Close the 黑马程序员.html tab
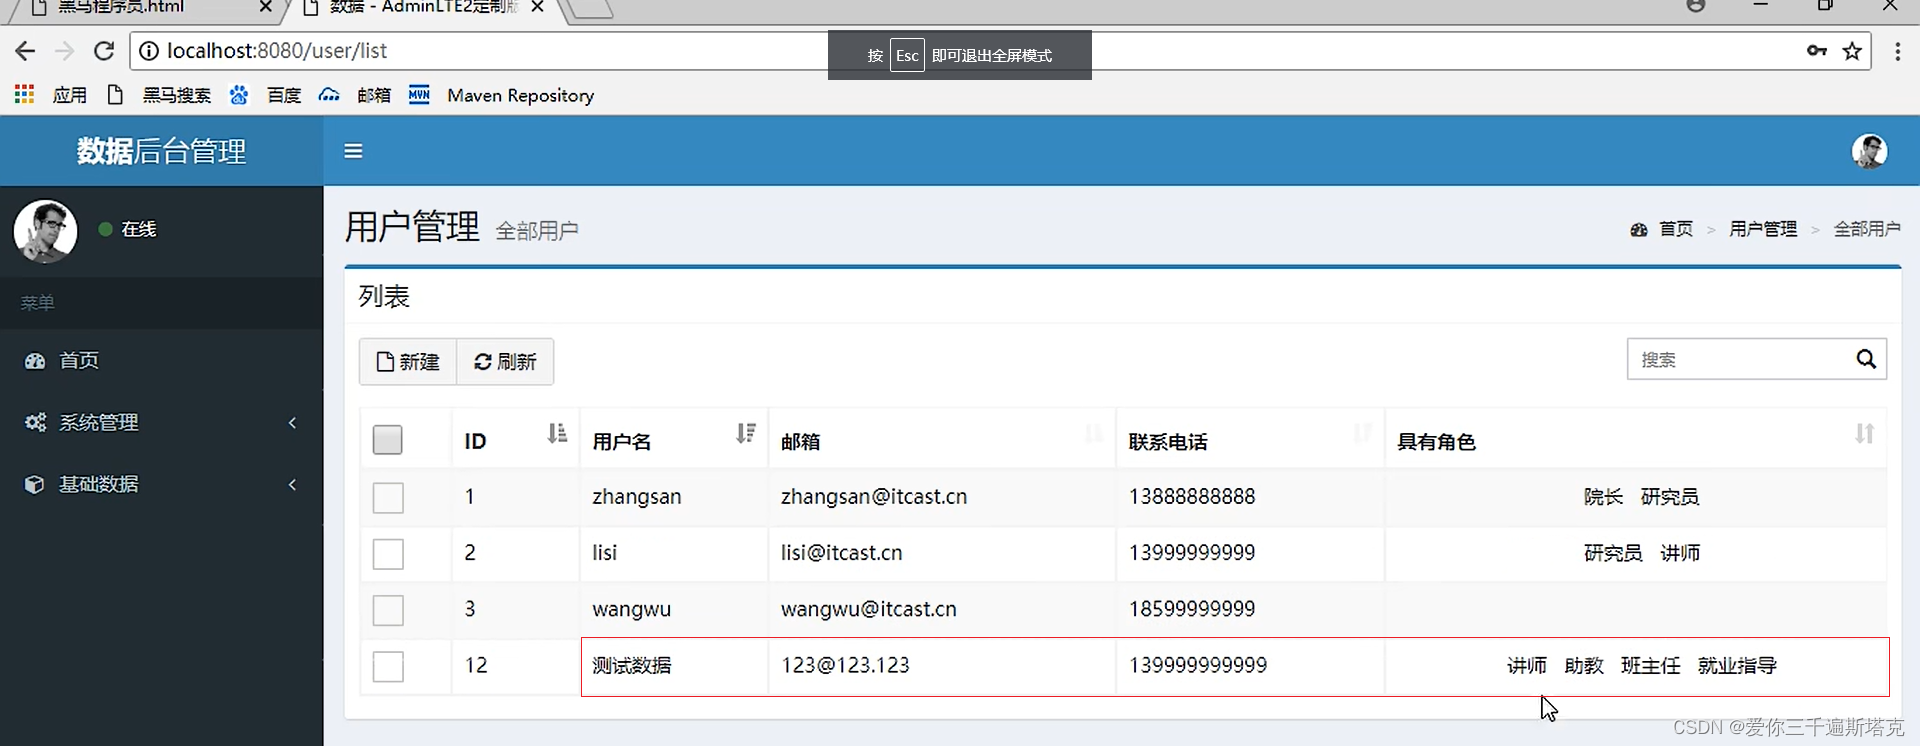 [x=265, y=7]
